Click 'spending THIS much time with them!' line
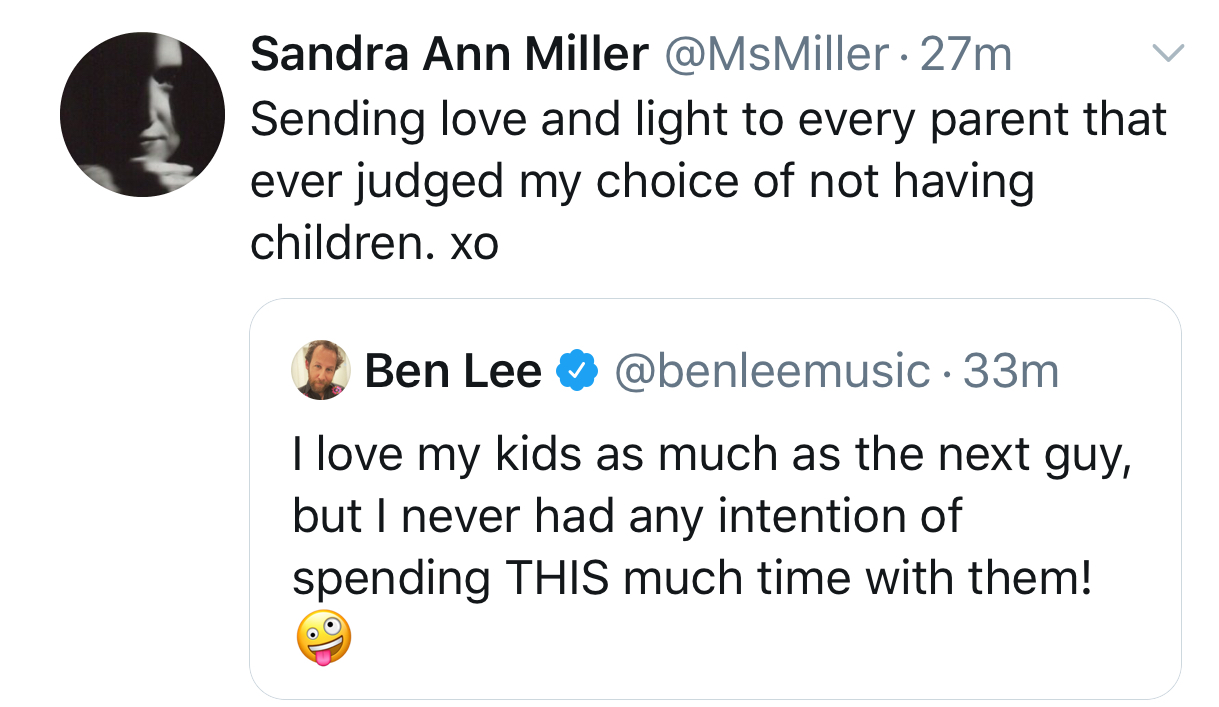1219x707 pixels. pyautogui.click(x=692, y=578)
